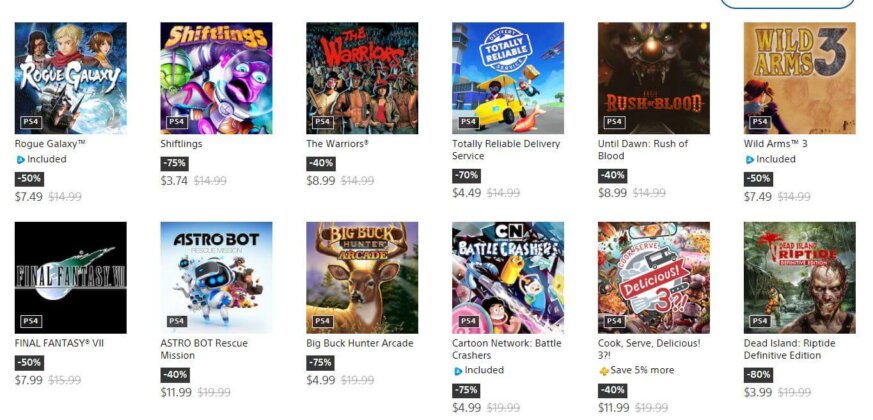Open the Wild Arms 3 cover art
The width and height of the screenshot is (873, 420).
pos(800,78)
